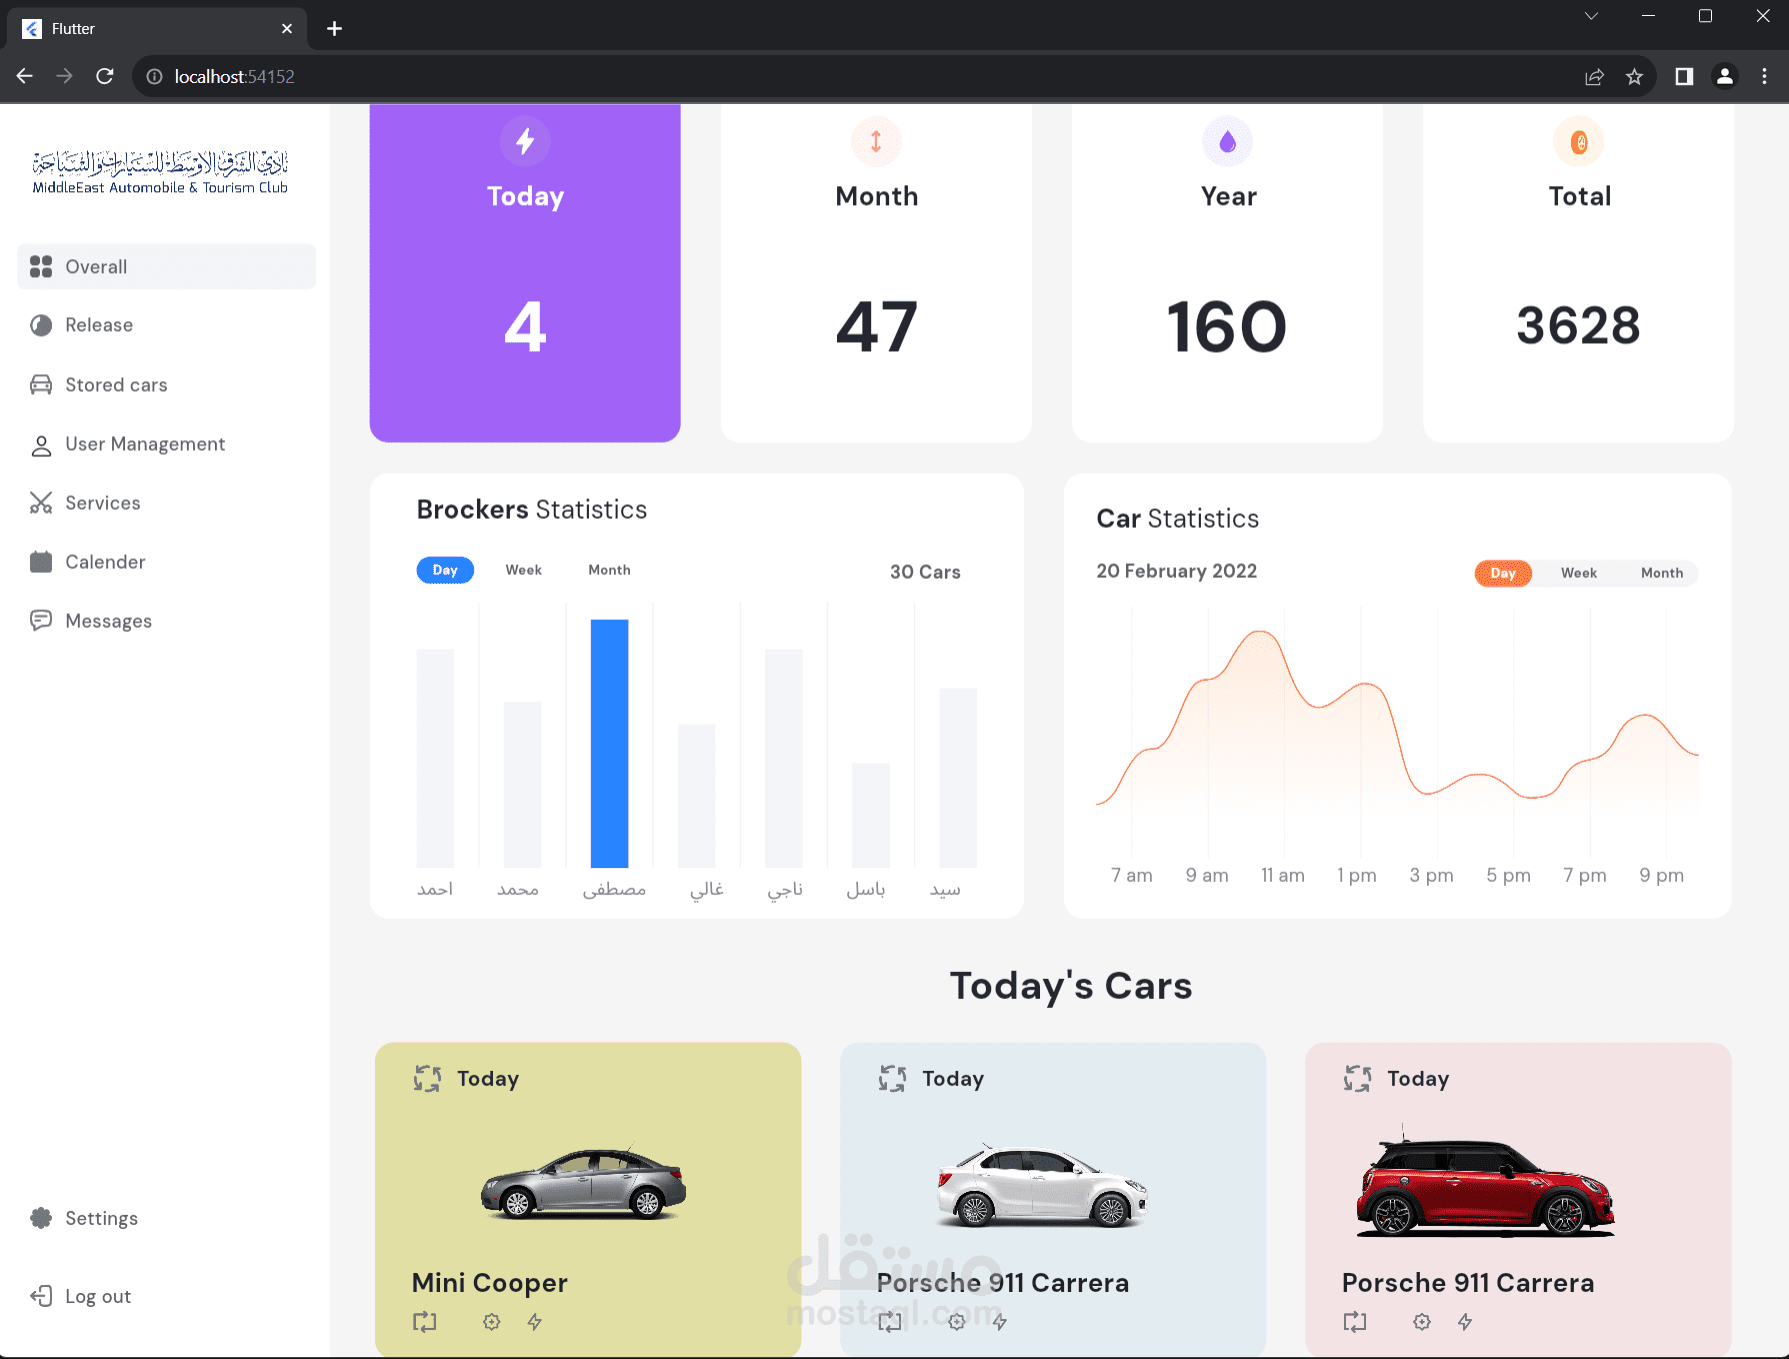Image resolution: width=1789 pixels, height=1359 pixels.
Task: Click the احمد bar in brokers chart
Action: tap(435, 758)
